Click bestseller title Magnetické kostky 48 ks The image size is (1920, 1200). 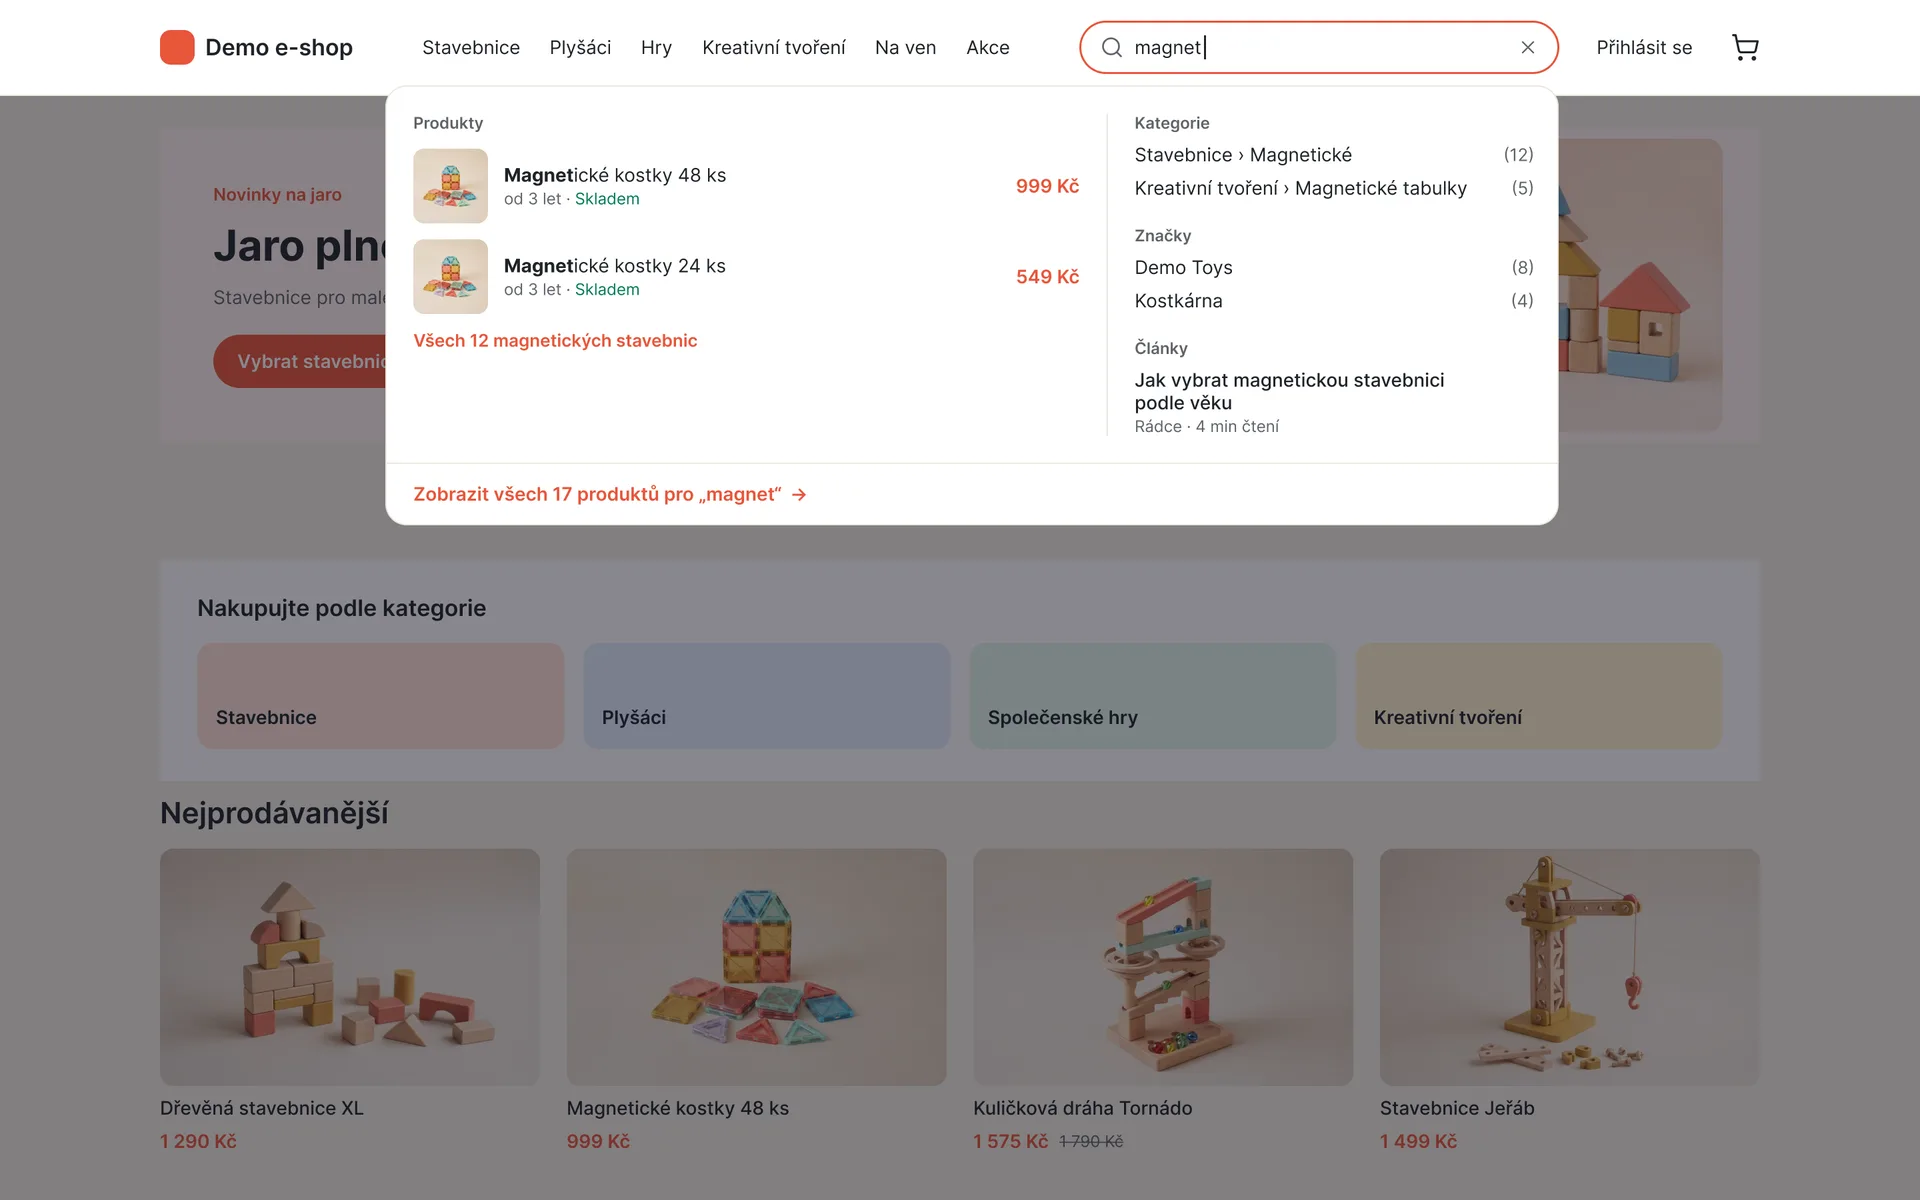678,1108
